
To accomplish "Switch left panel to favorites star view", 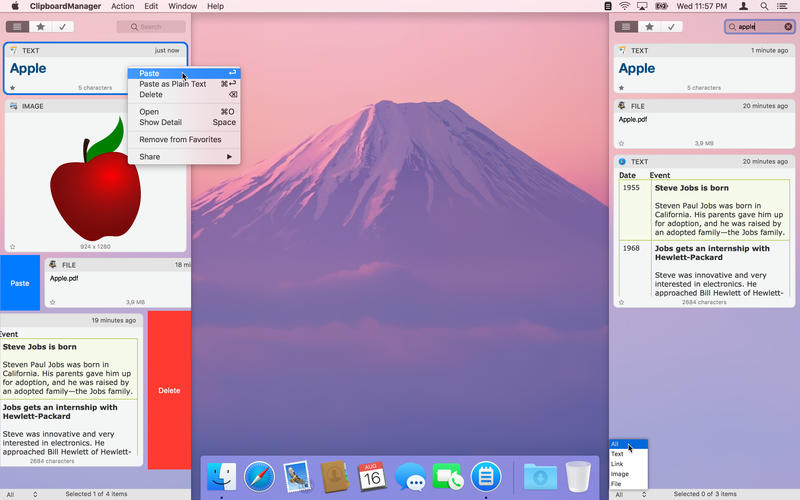I will [x=40, y=27].
